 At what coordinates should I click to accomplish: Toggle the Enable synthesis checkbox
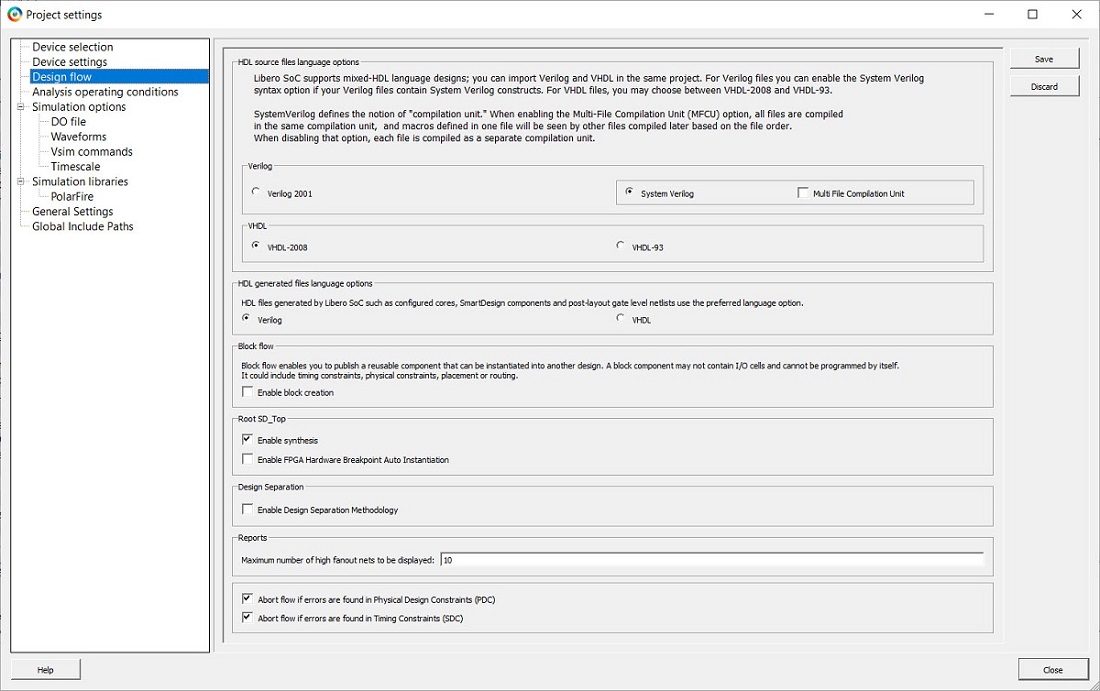point(248,440)
